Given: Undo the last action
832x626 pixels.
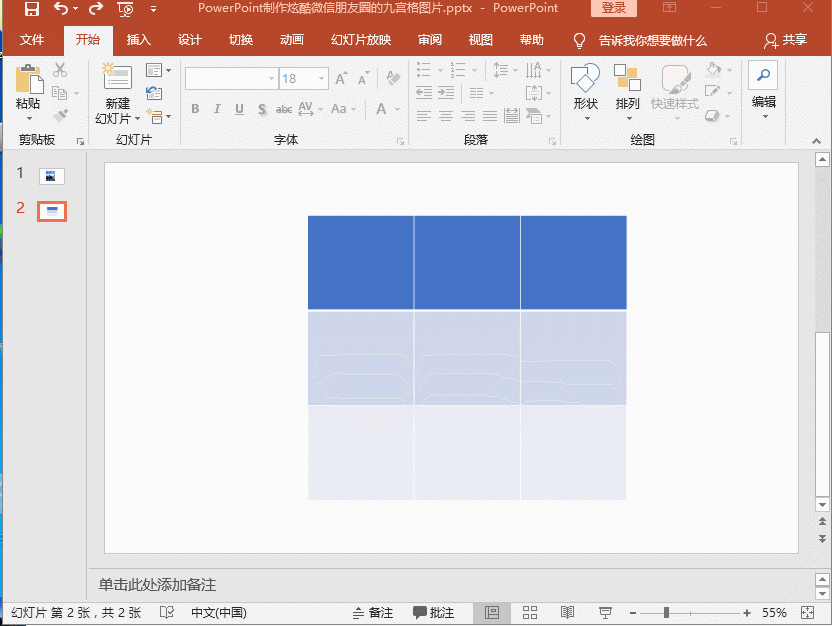Looking at the screenshot, I should (61, 8).
